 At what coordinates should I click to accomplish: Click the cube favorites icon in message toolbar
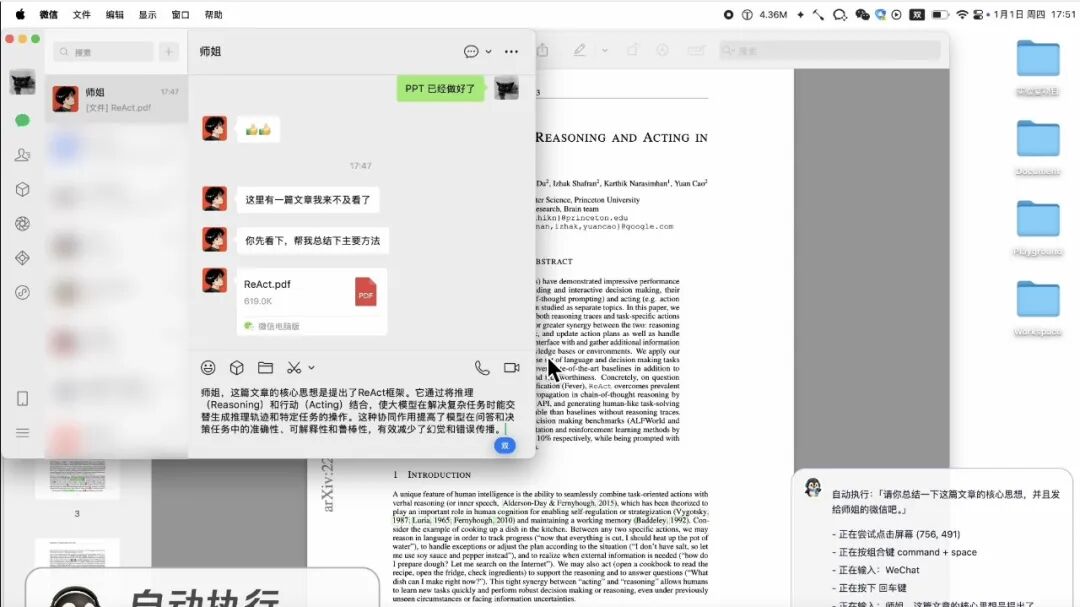[237, 368]
